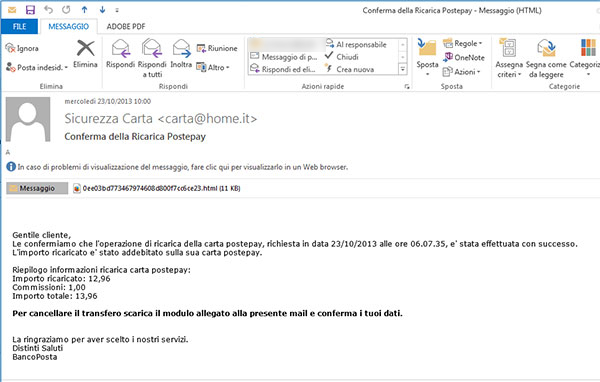The width and height of the screenshot is (600, 382).
Task: Expand the Azioni rapide gallery
Action: pyautogui.click(x=403, y=69)
